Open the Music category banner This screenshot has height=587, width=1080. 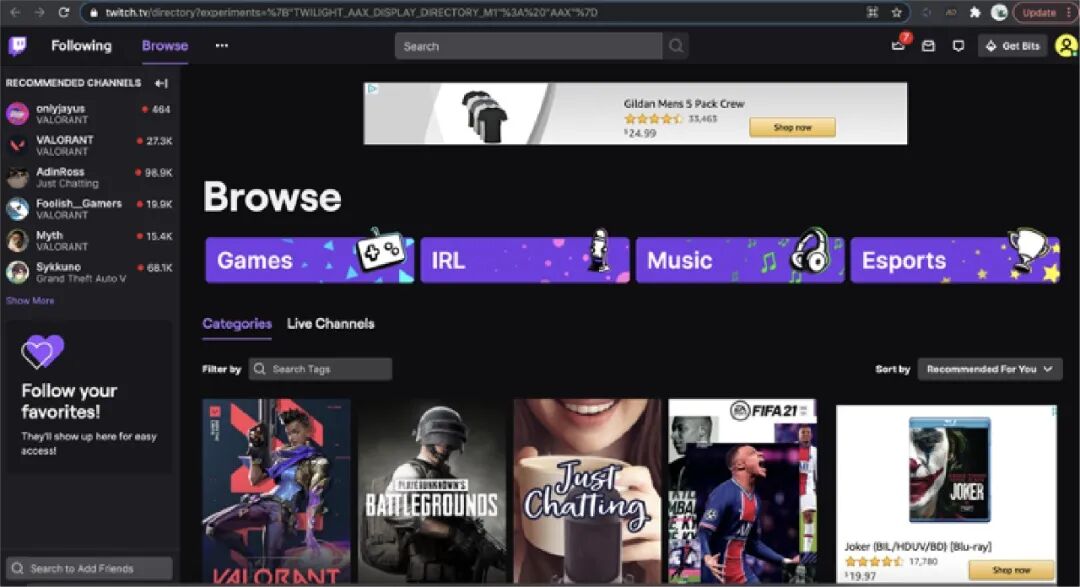pos(740,260)
